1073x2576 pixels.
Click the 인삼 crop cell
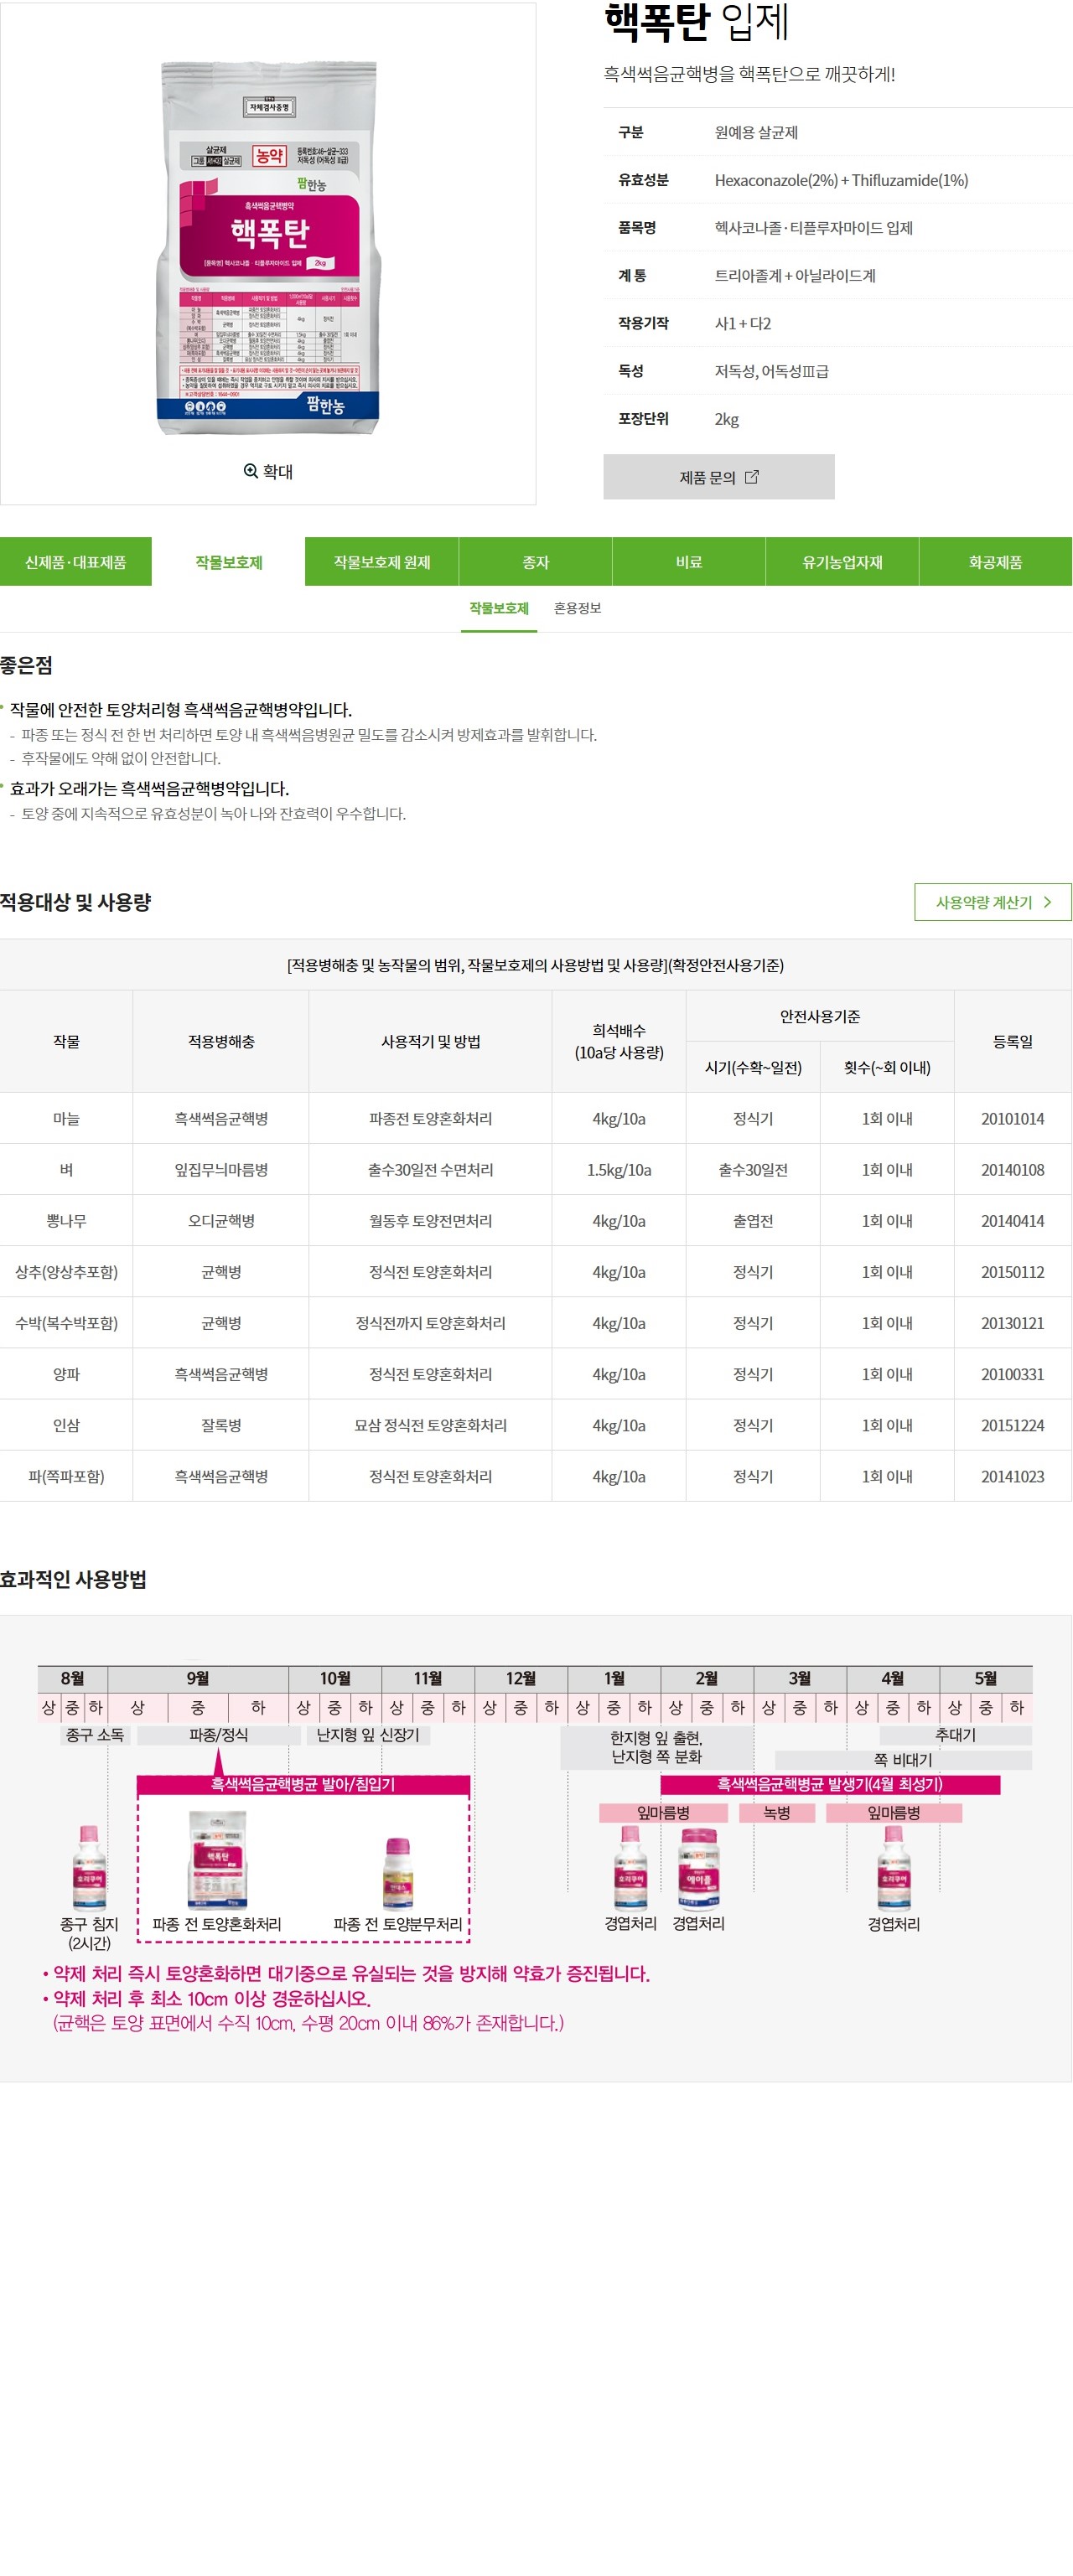click(66, 1424)
